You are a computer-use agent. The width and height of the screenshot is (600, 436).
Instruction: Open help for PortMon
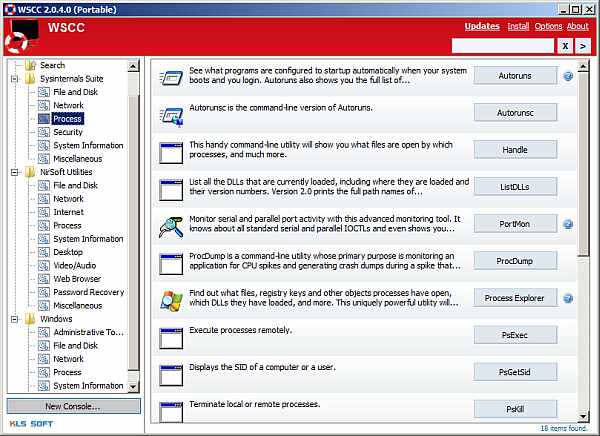568,224
